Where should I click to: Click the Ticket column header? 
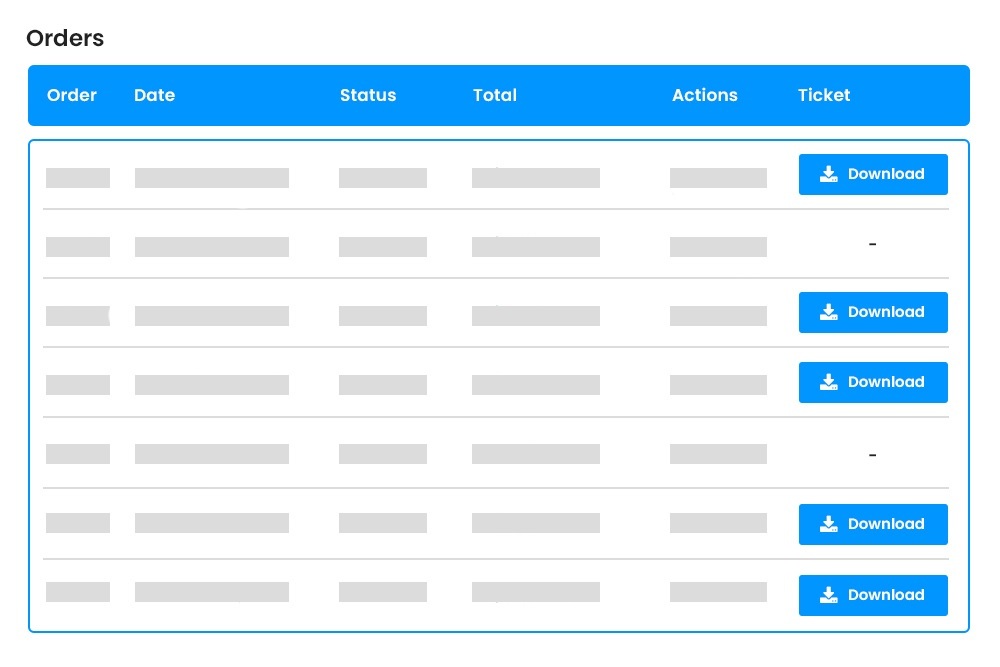(x=824, y=96)
